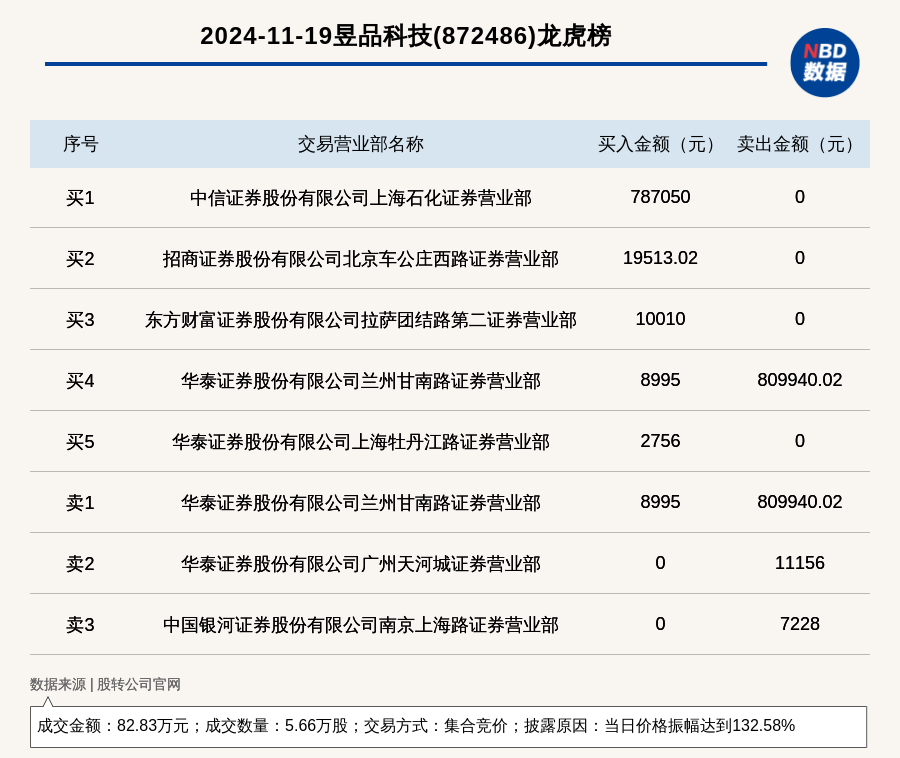Select sell amount 0 in 买2 row
The width and height of the screenshot is (900, 758).
click(x=800, y=258)
